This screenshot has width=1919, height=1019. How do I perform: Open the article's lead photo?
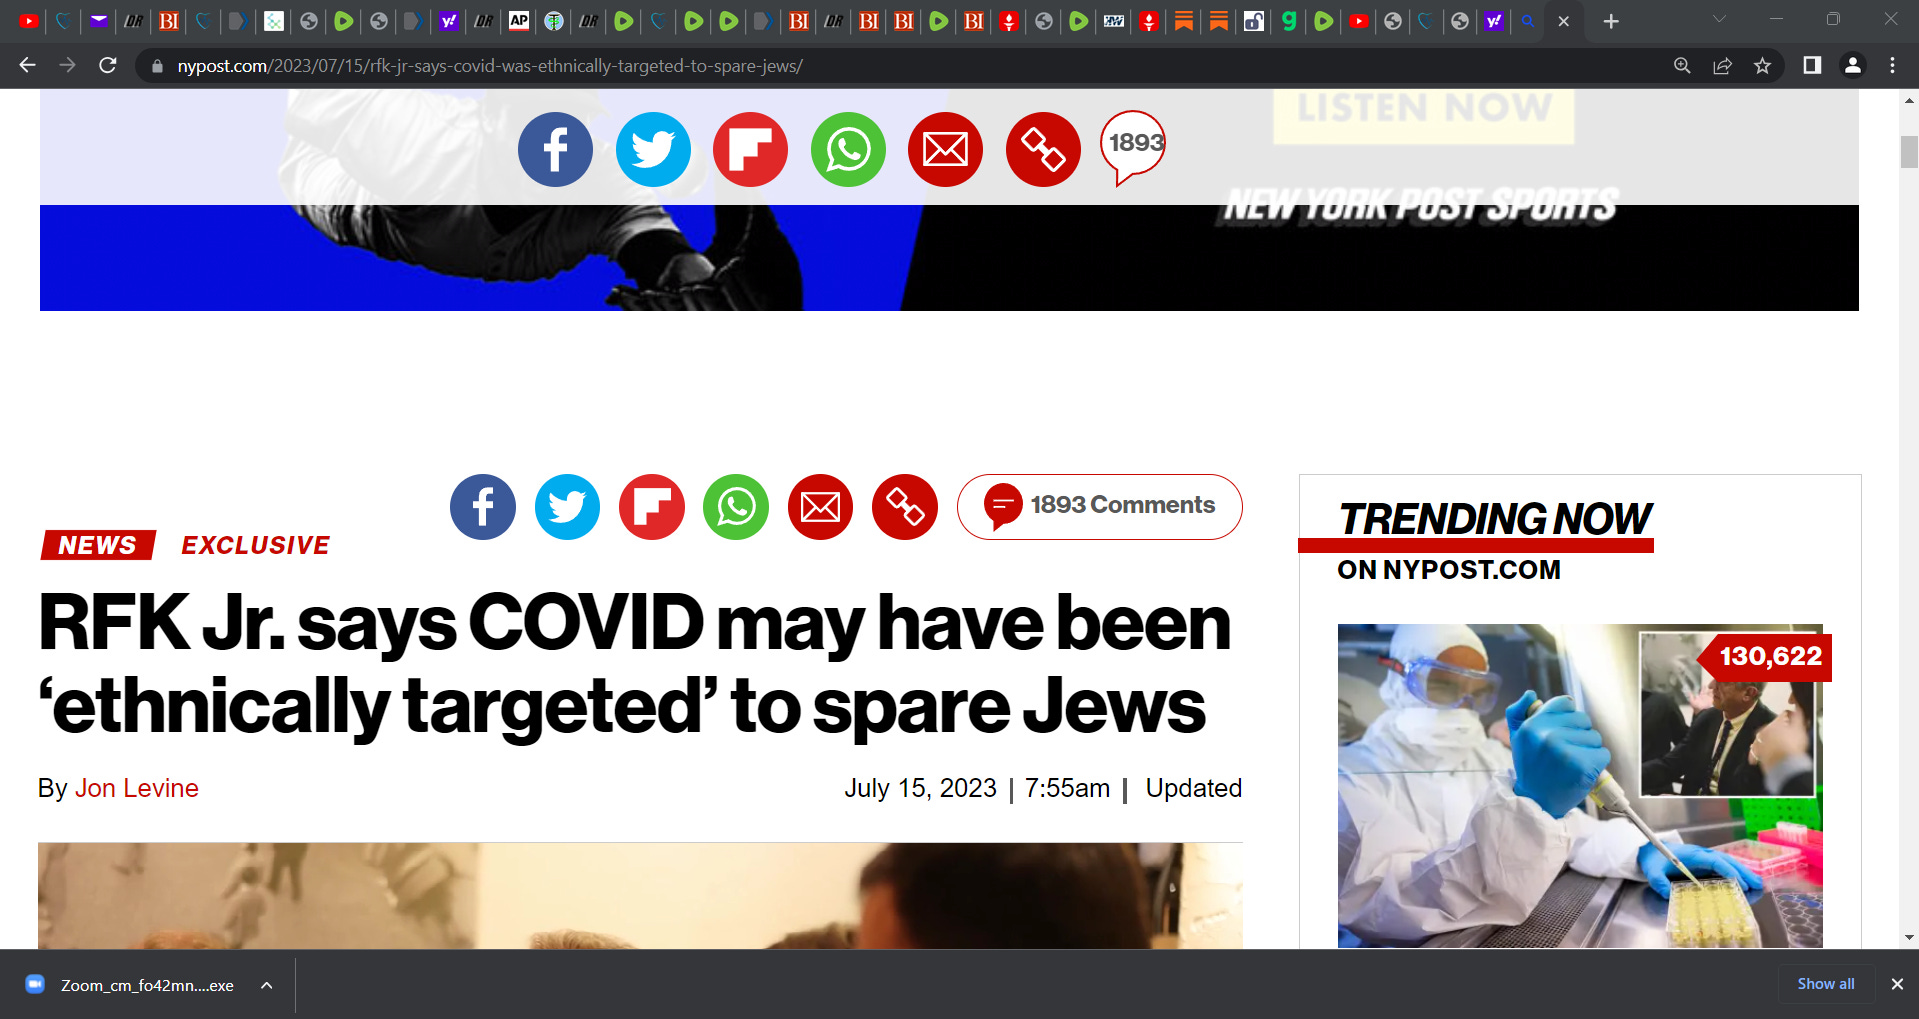[640, 896]
